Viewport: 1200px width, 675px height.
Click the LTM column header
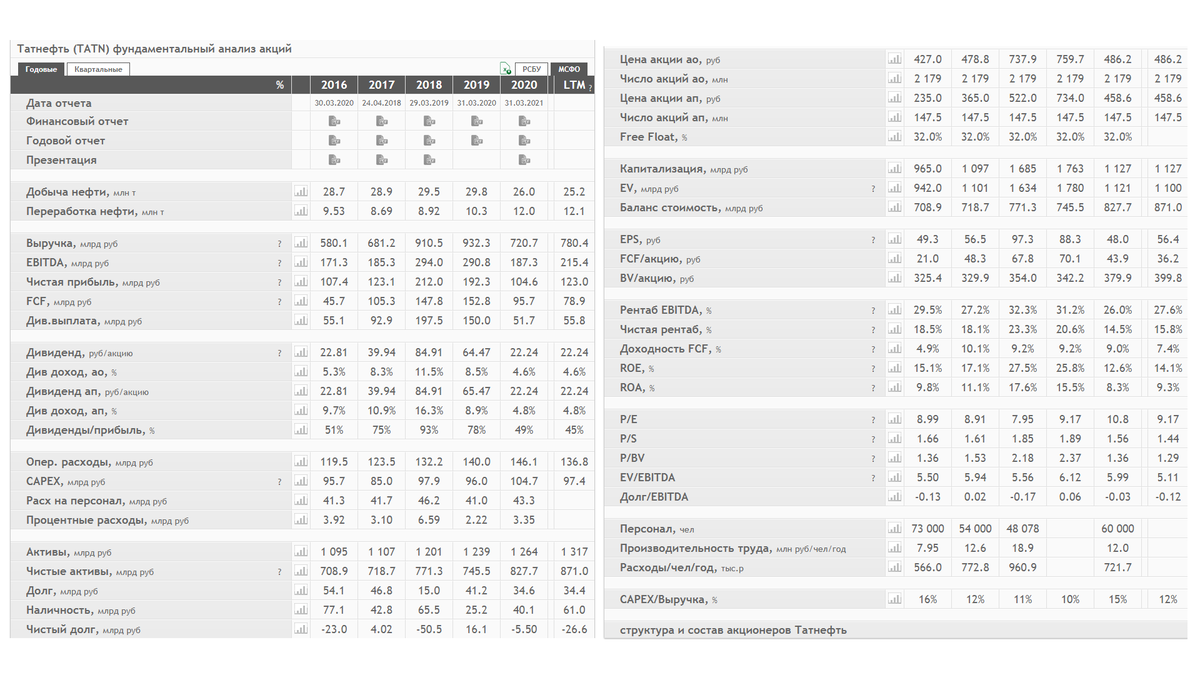click(x=573, y=85)
